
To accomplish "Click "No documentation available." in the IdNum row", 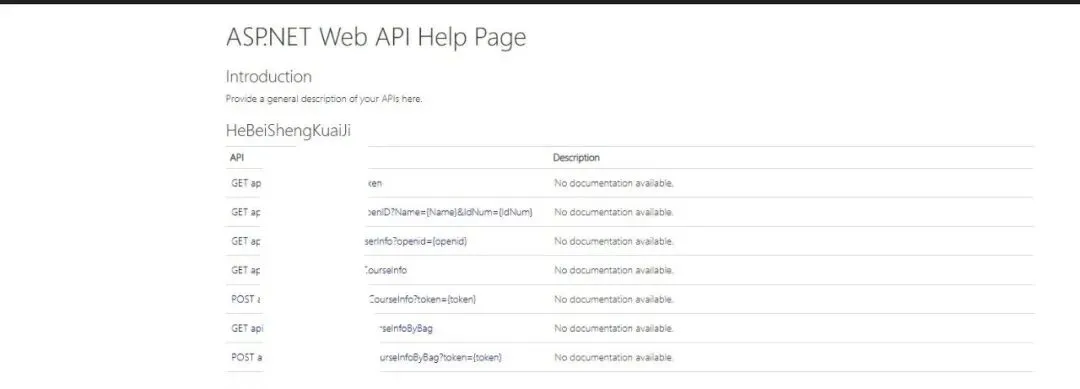I will coord(613,212).
